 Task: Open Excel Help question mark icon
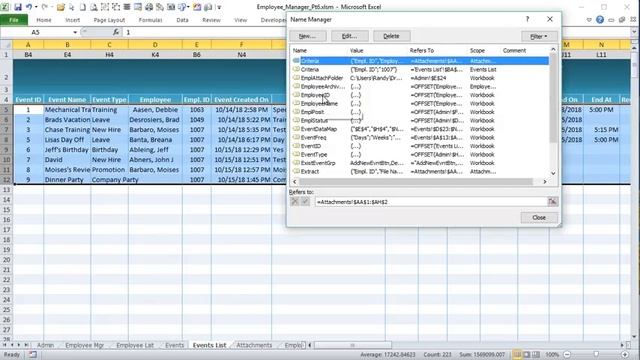pyautogui.click(x=600, y=20)
